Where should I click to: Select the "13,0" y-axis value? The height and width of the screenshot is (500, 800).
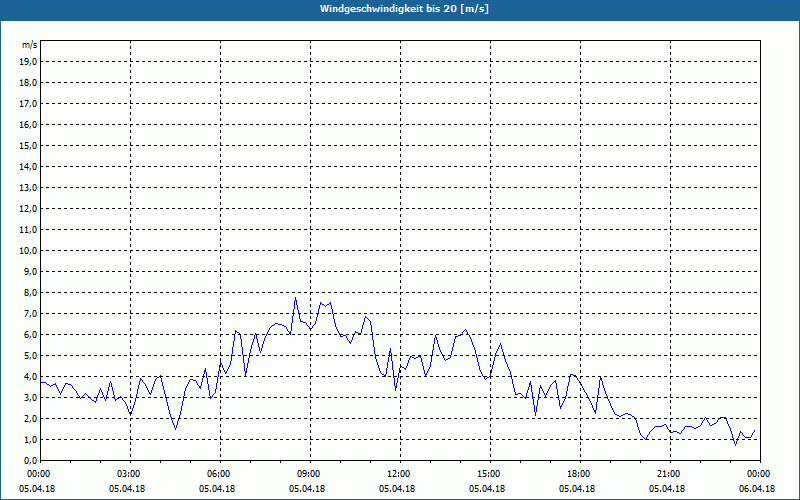pos(28,187)
